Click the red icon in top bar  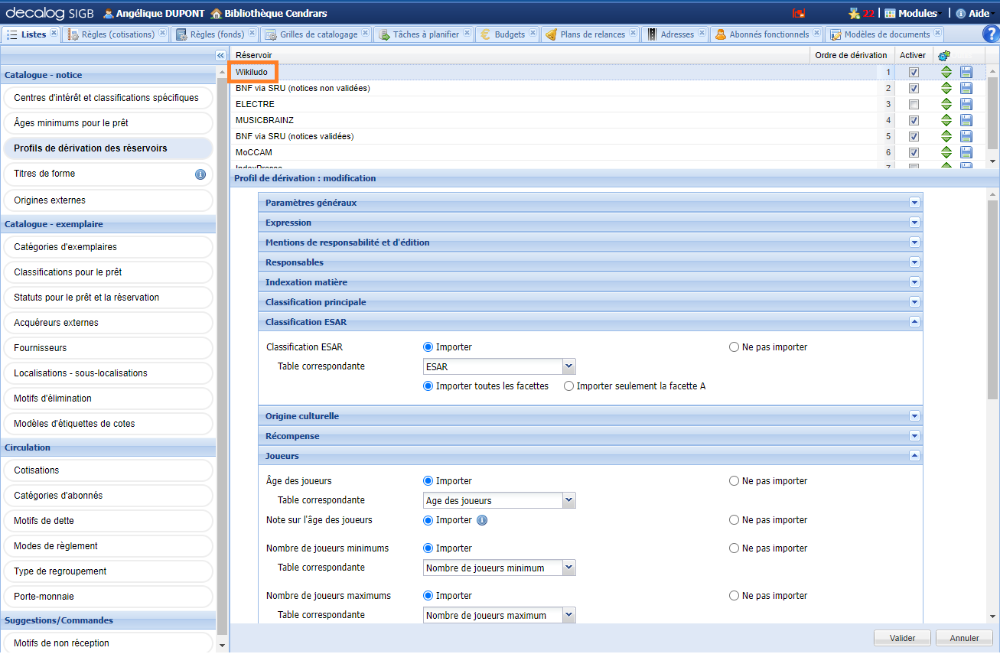pyautogui.click(x=799, y=13)
